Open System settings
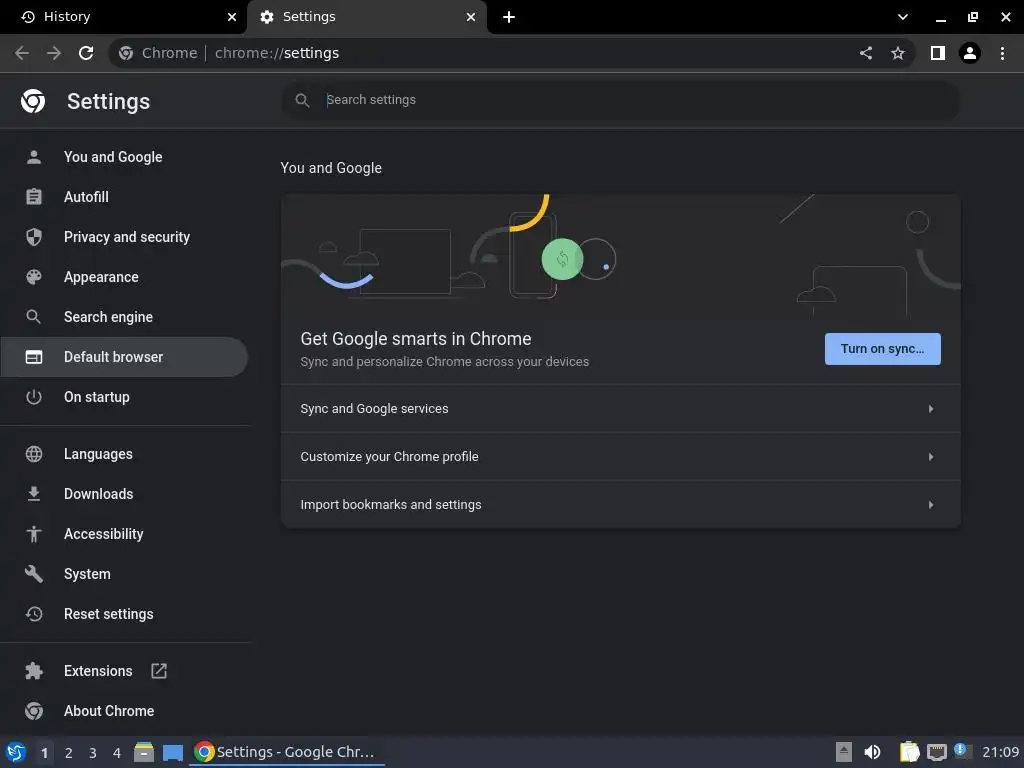Screen dimensions: 1024x768 [x=124, y=573]
